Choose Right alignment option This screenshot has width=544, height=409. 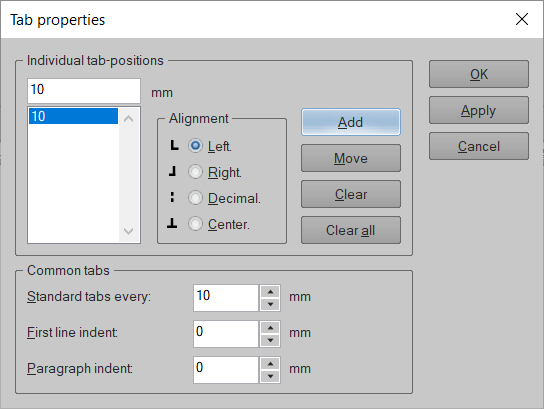click(195, 172)
